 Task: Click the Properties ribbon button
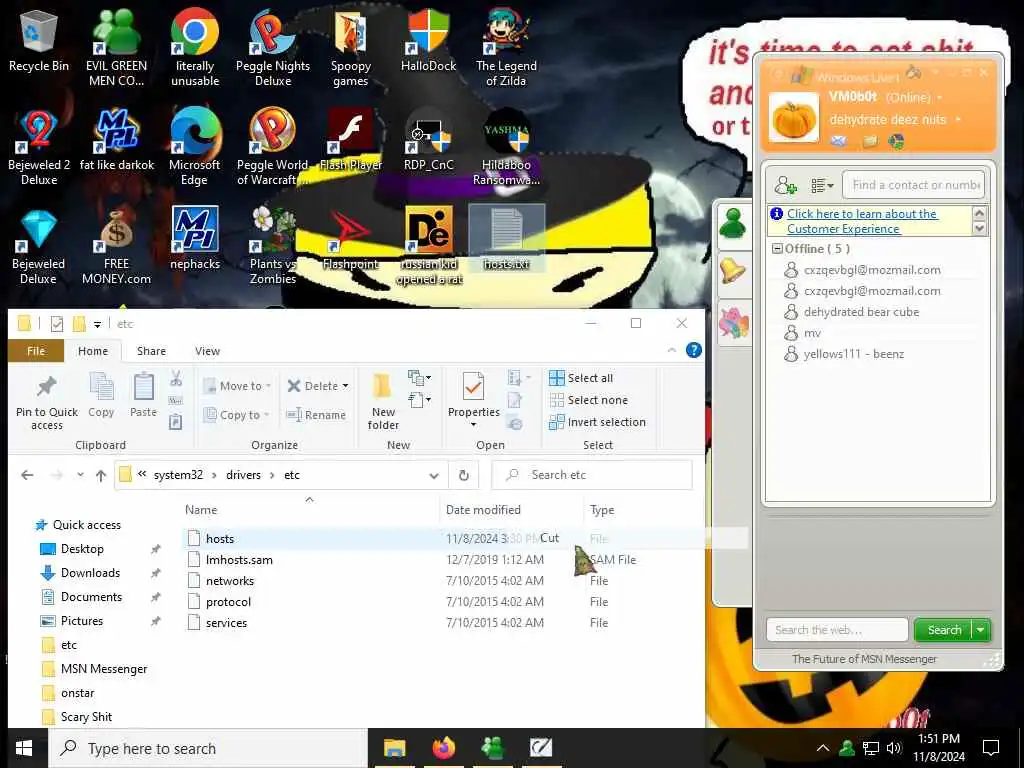click(x=473, y=400)
